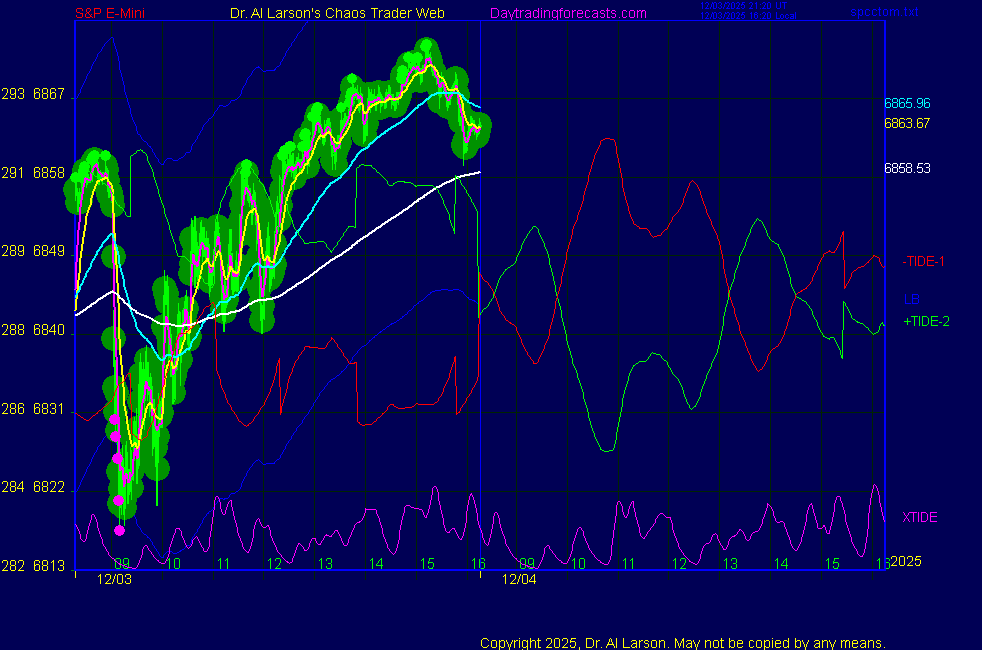
Task: Click the 12/03 date marker
Action: click(x=114, y=579)
